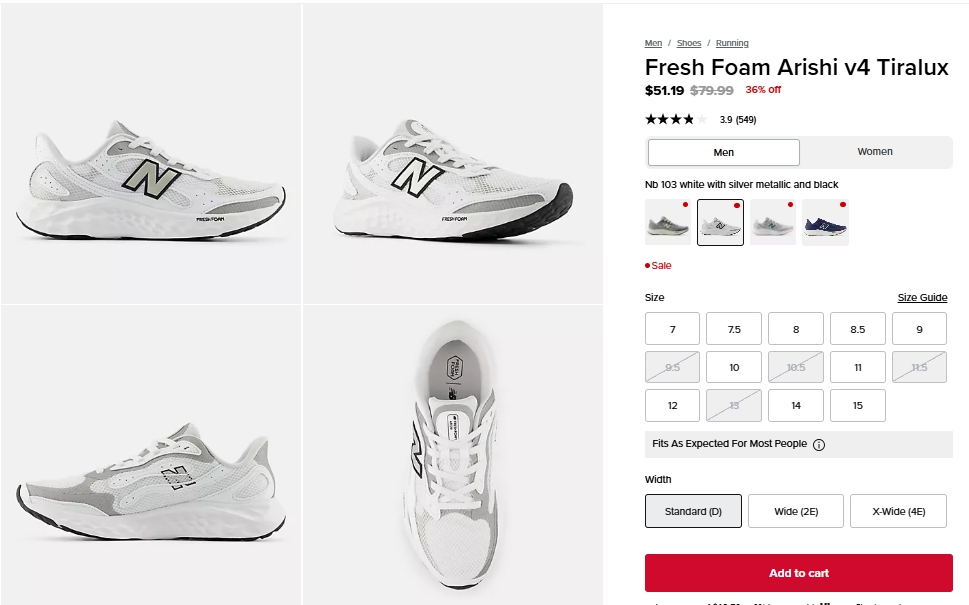The width and height of the screenshot is (969, 605).
Task: View the rear-angle shoe photo
Action: click(151, 455)
